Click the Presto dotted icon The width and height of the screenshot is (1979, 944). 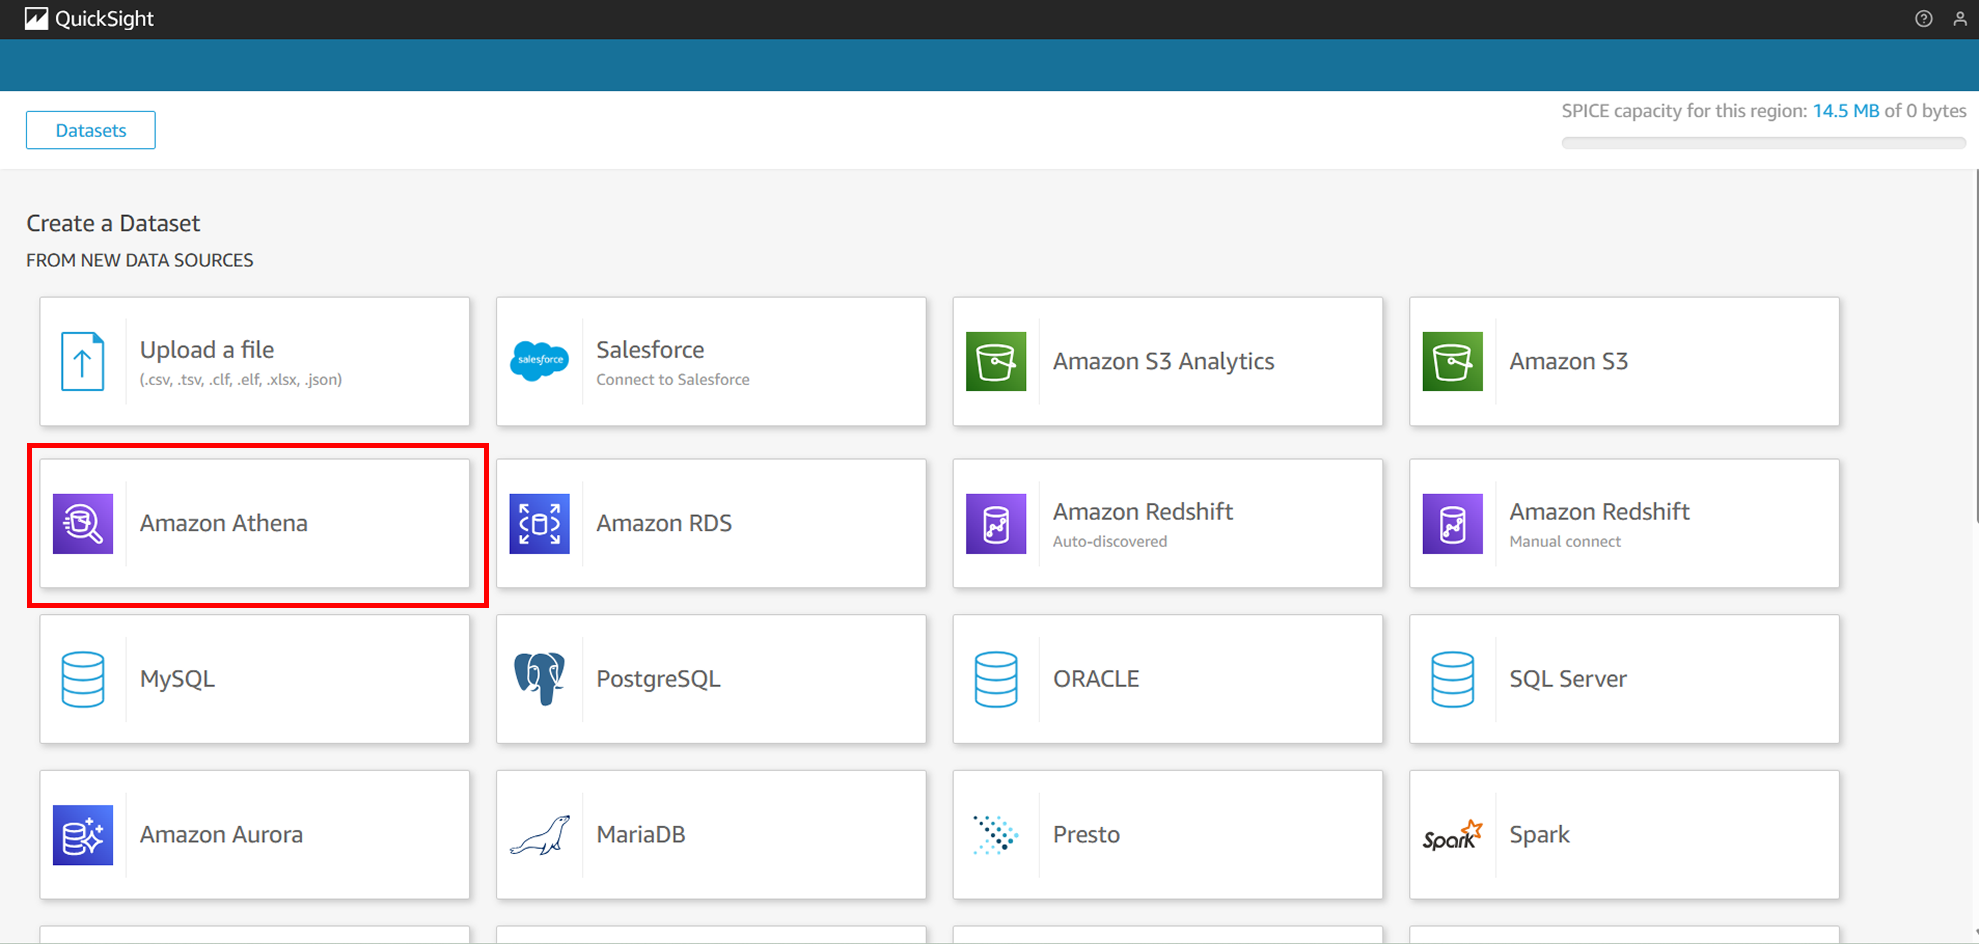[995, 835]
